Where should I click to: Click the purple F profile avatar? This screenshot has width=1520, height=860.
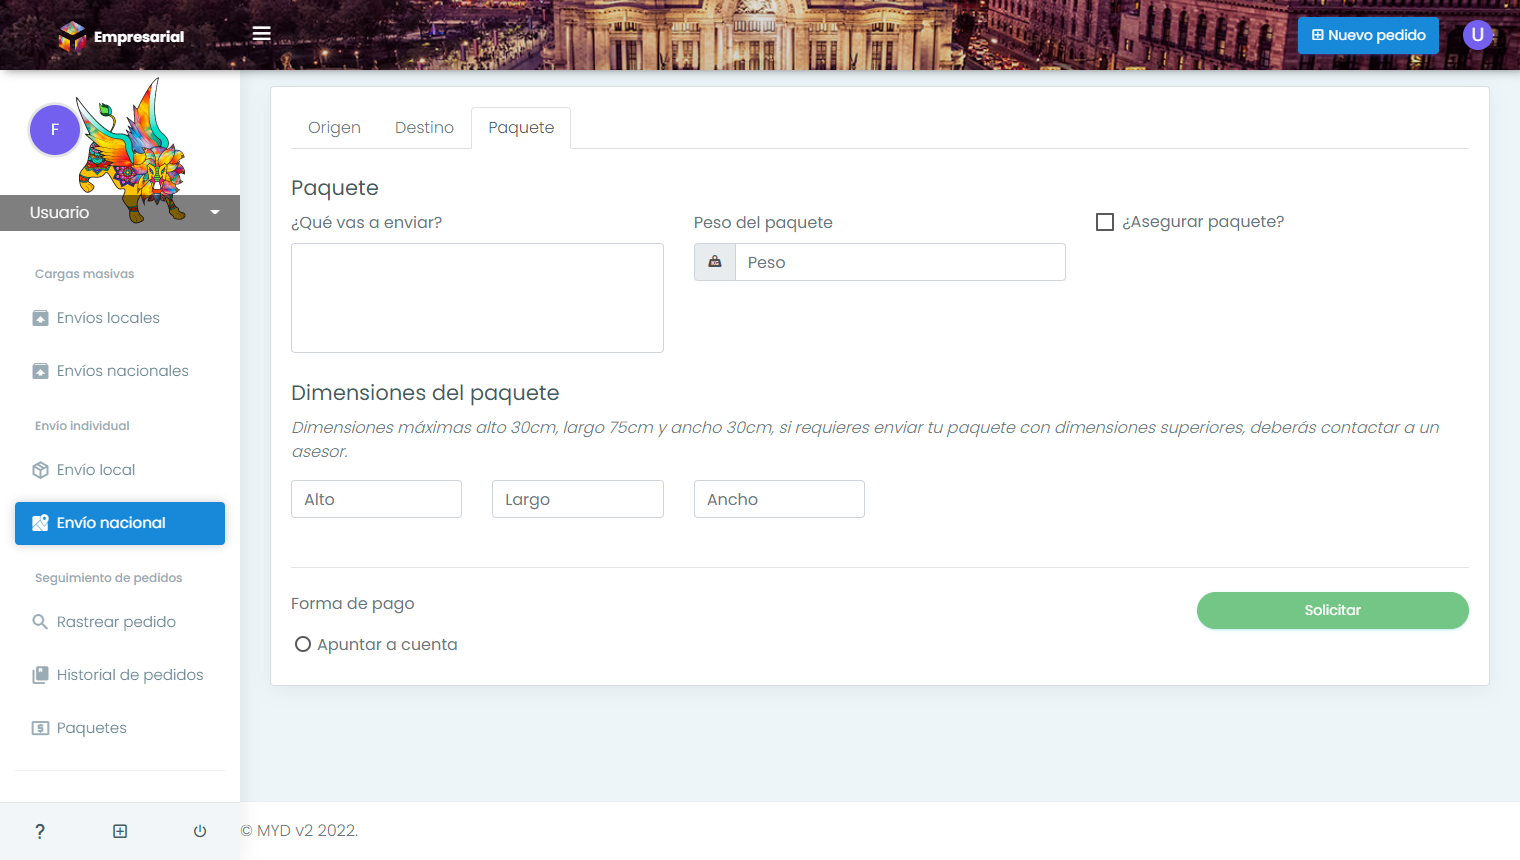[55, 130]
